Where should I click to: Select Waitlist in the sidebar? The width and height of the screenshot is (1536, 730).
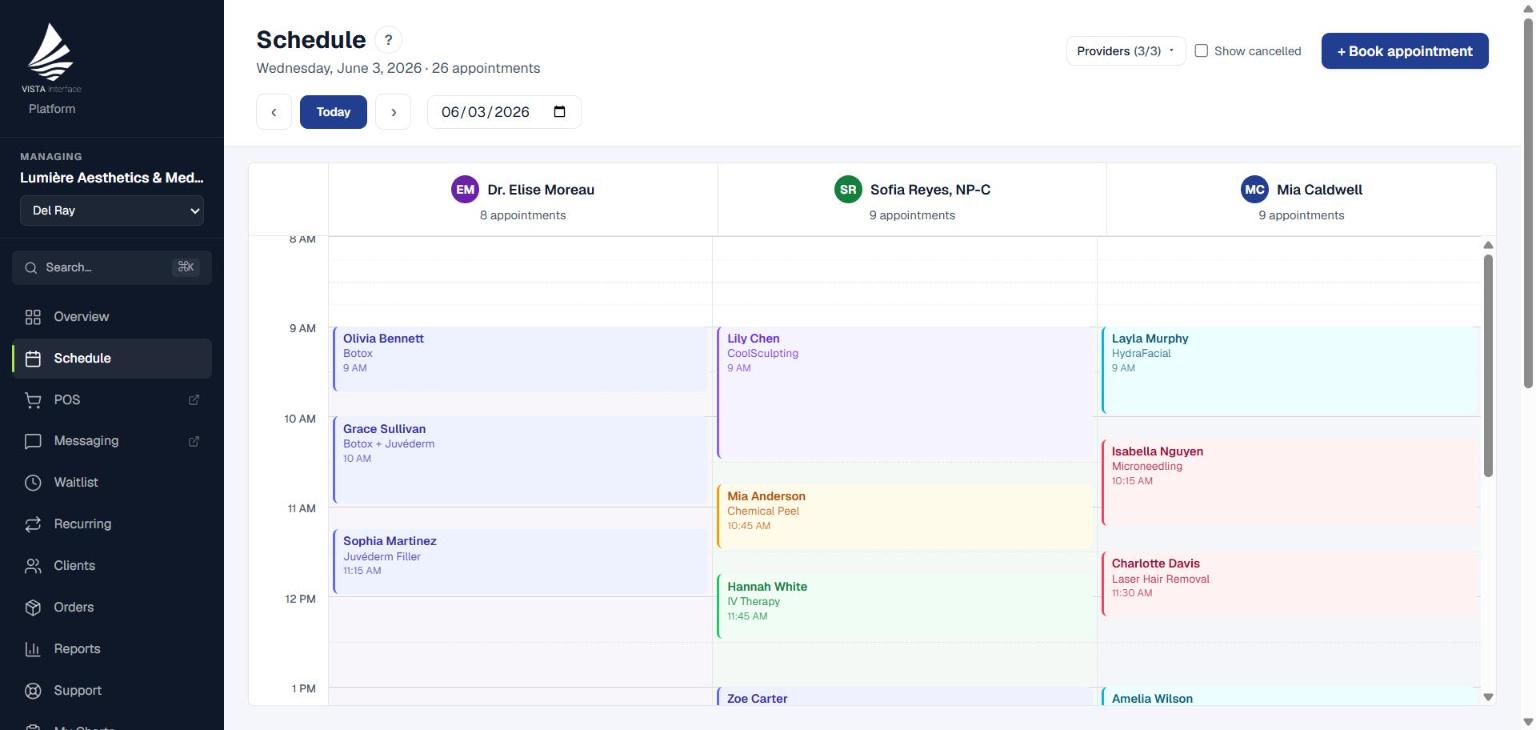tap(112, 483)
